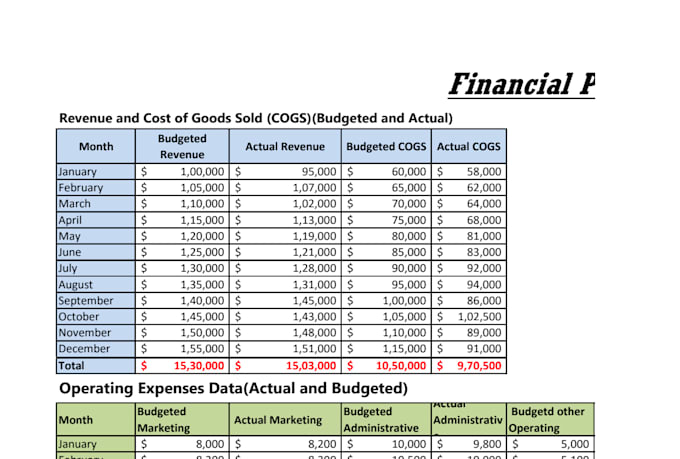This screenshot has width=680, height=459.
Task: Select the June month cell
Action: click(x=96, y=252)
